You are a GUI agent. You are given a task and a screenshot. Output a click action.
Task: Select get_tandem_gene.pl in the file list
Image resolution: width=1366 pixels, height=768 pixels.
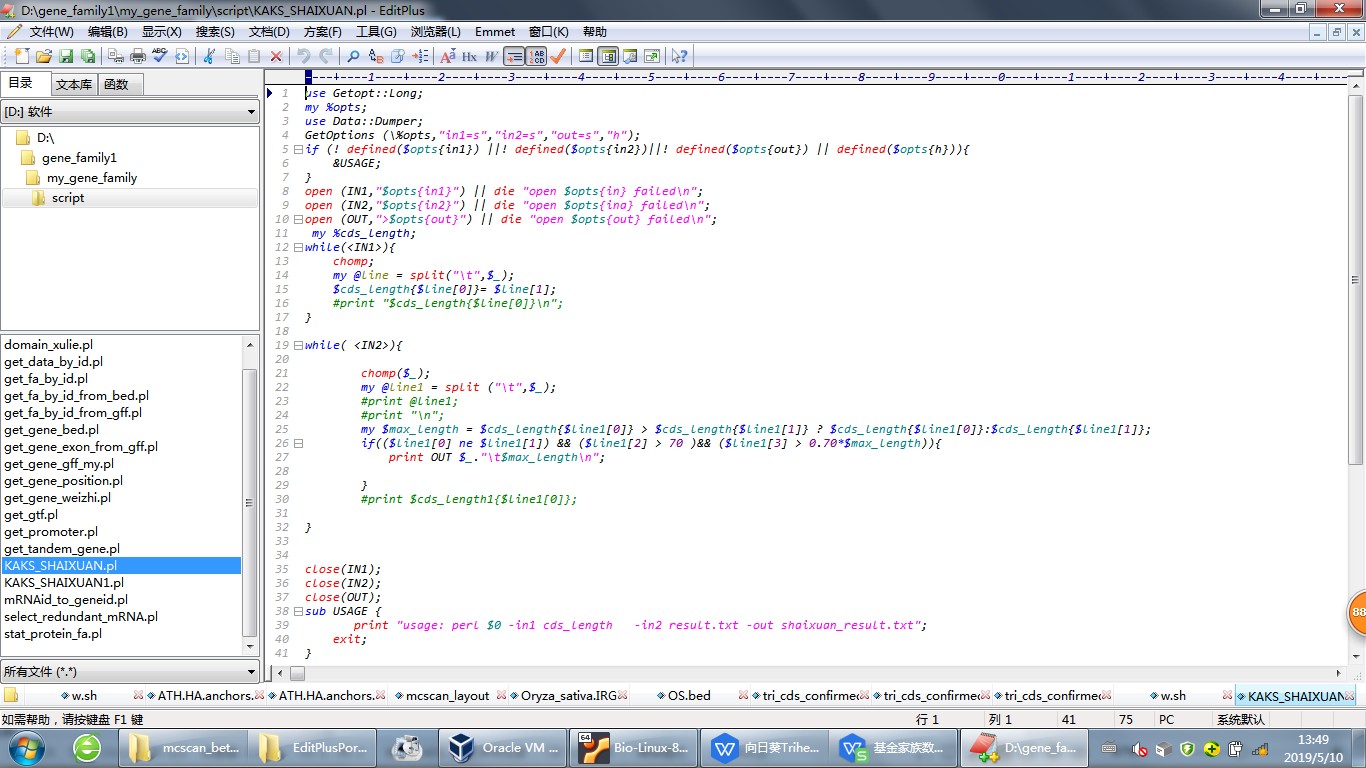(x=62, y=549)
